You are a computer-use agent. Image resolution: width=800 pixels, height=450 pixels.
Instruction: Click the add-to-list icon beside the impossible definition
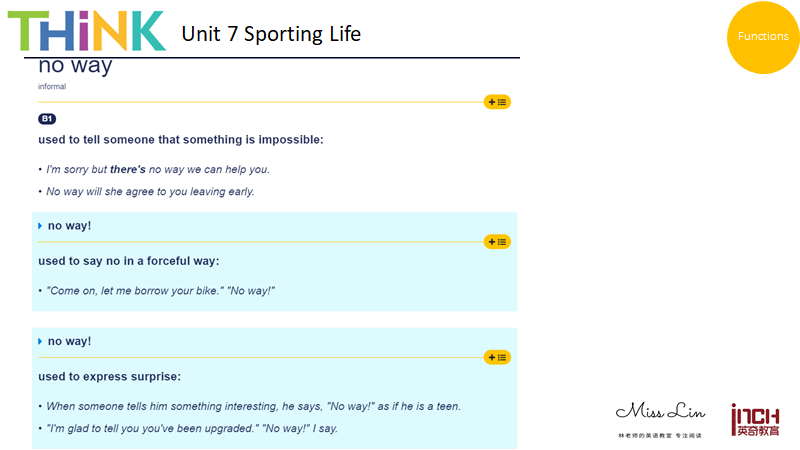tap(497, 102)
